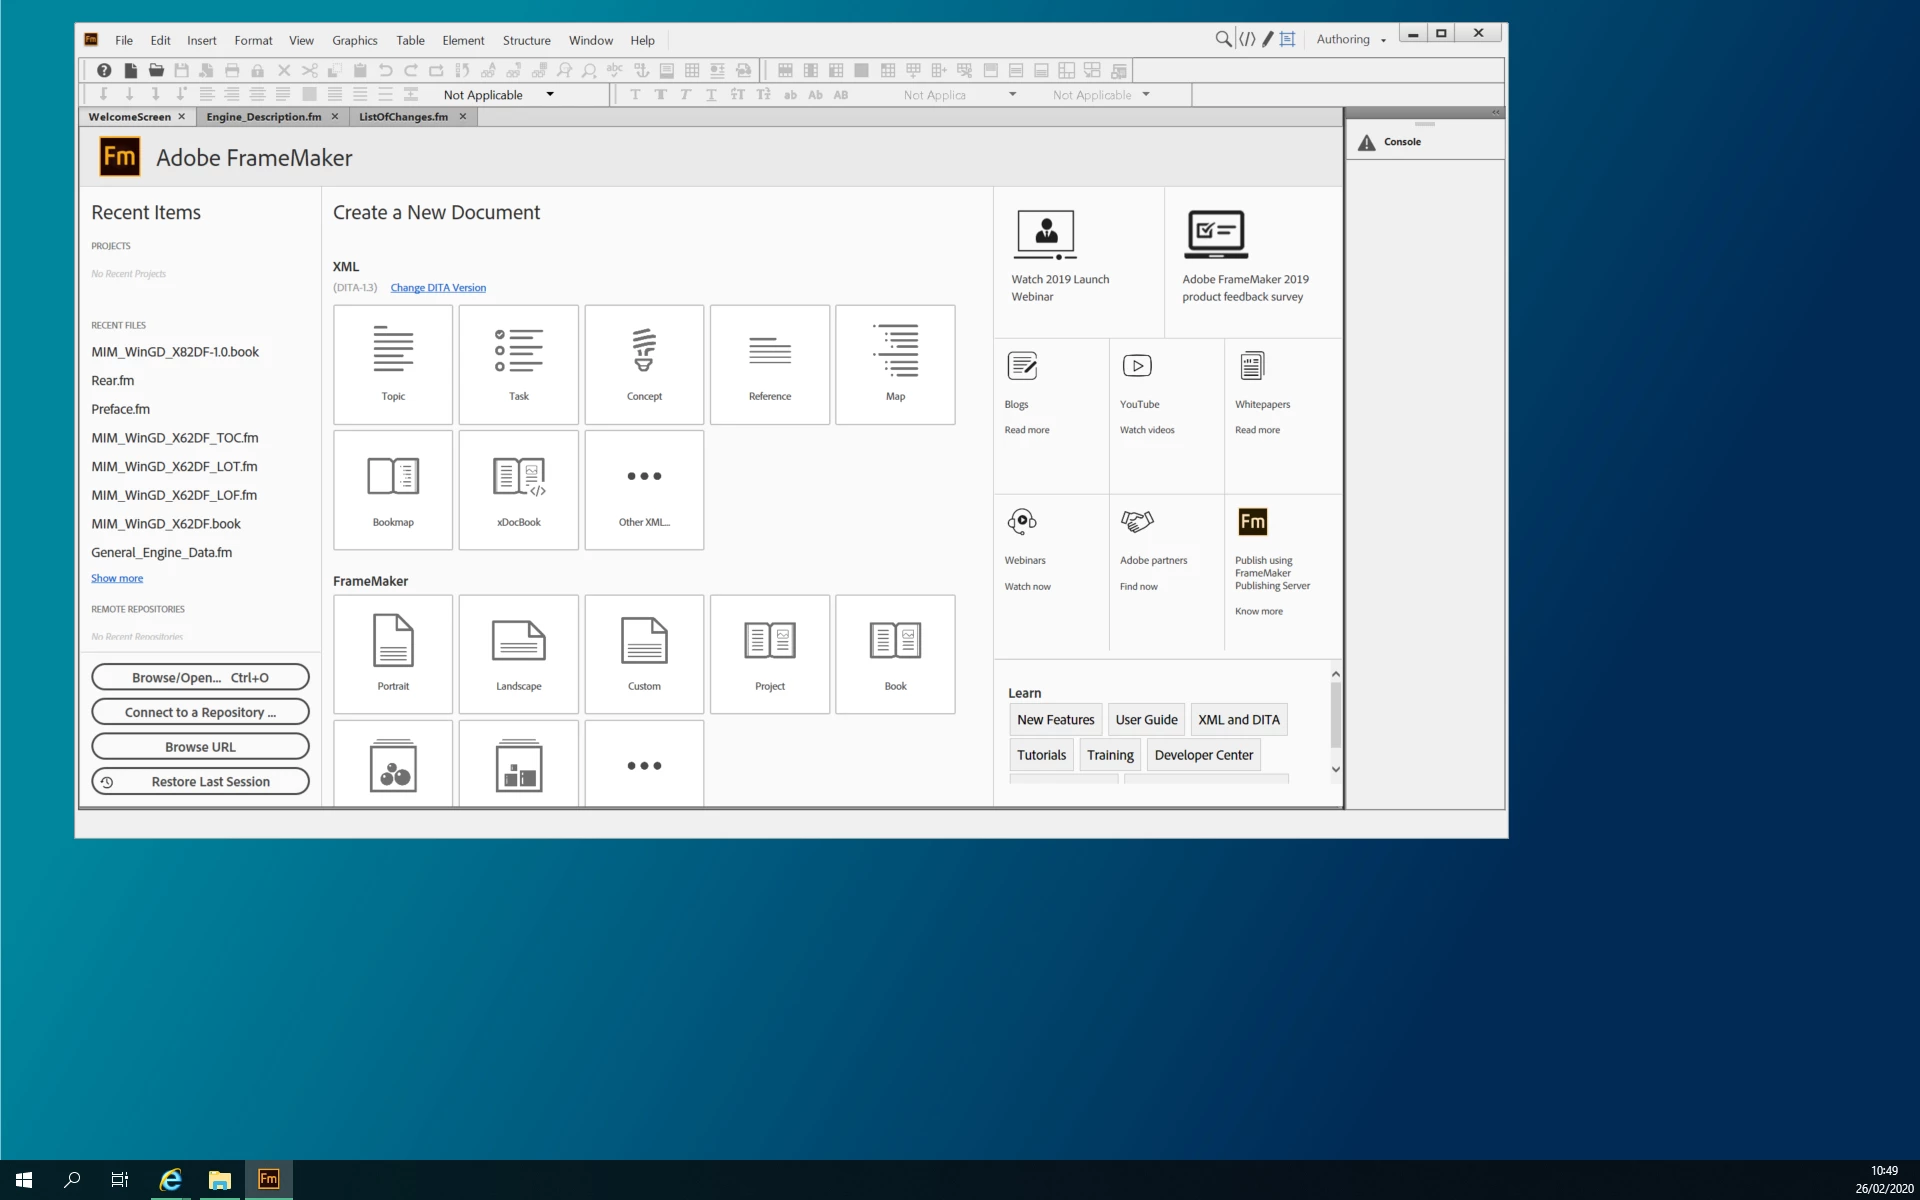1920x1200 pixels.
Task: Click the Console warning triangle icon
Action: pyautogui.click(x=1366, y=142)
